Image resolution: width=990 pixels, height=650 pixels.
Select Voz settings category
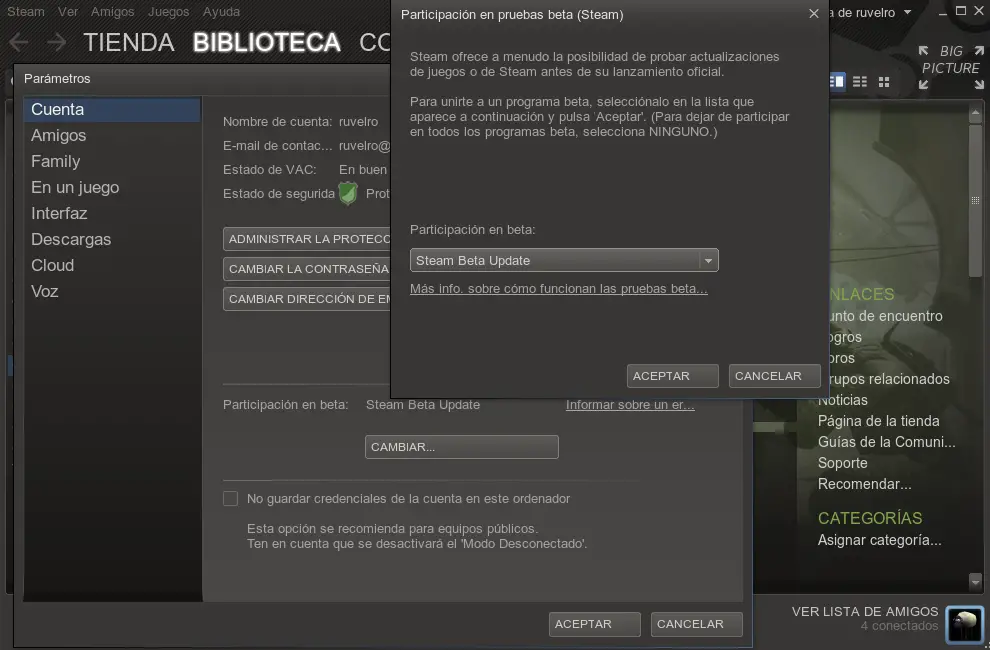112,291
